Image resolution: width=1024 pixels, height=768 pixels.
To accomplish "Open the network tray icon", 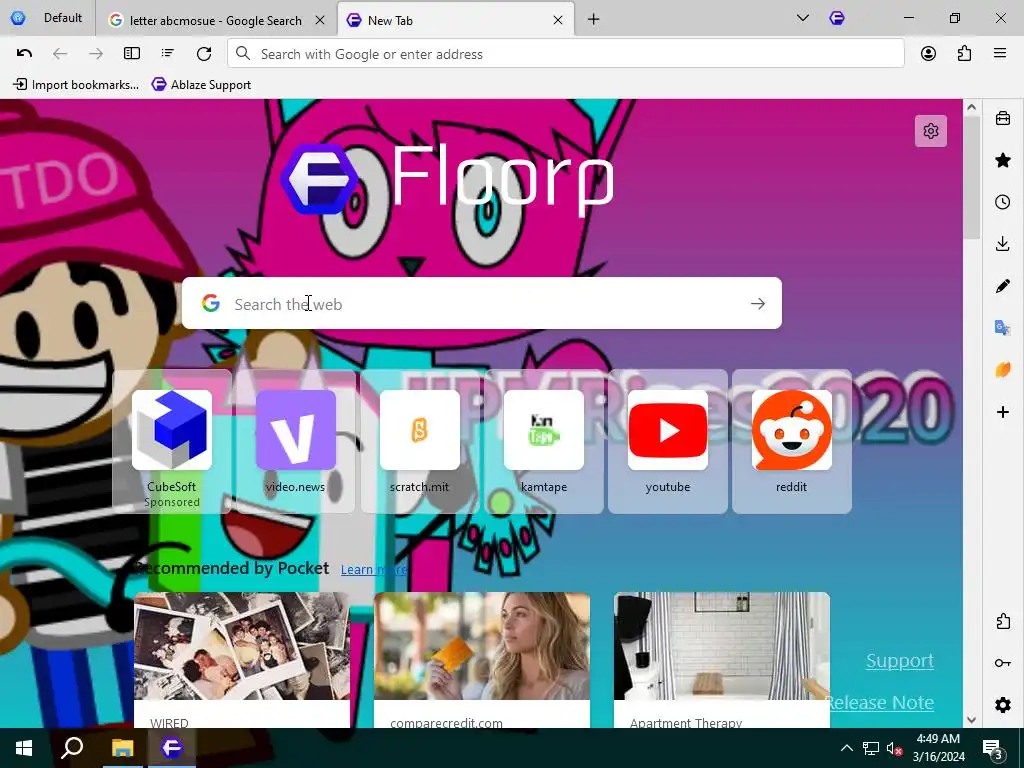I will pos(871,748).
